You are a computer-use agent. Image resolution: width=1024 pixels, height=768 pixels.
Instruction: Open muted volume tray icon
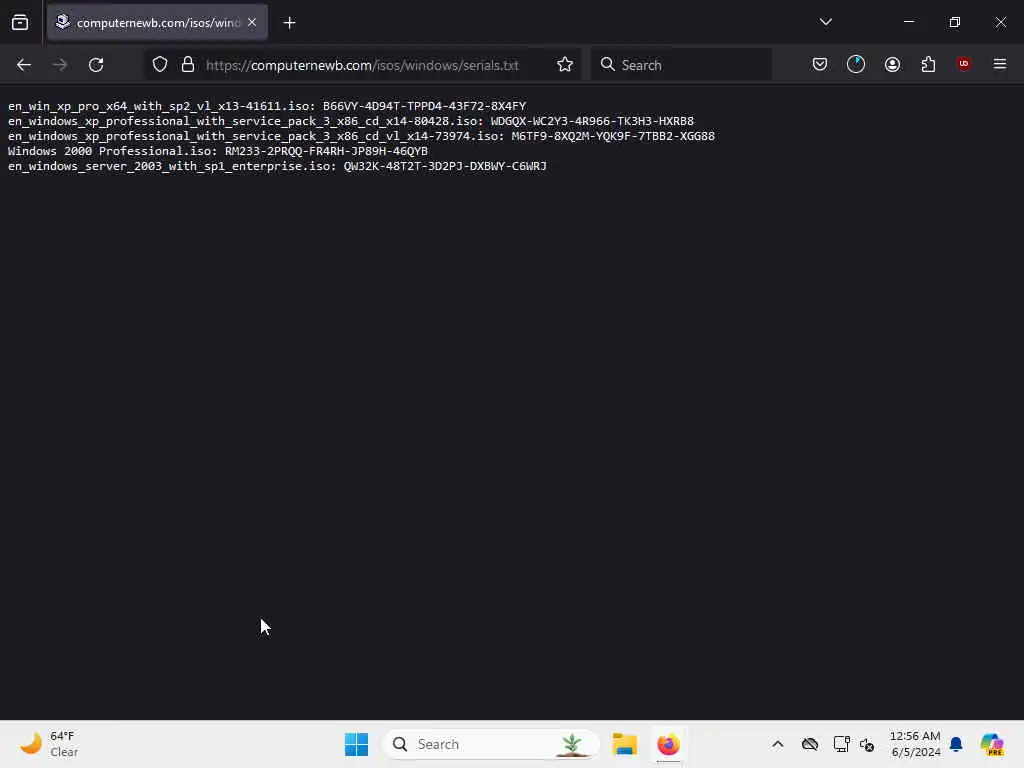[x=867, y=744]
